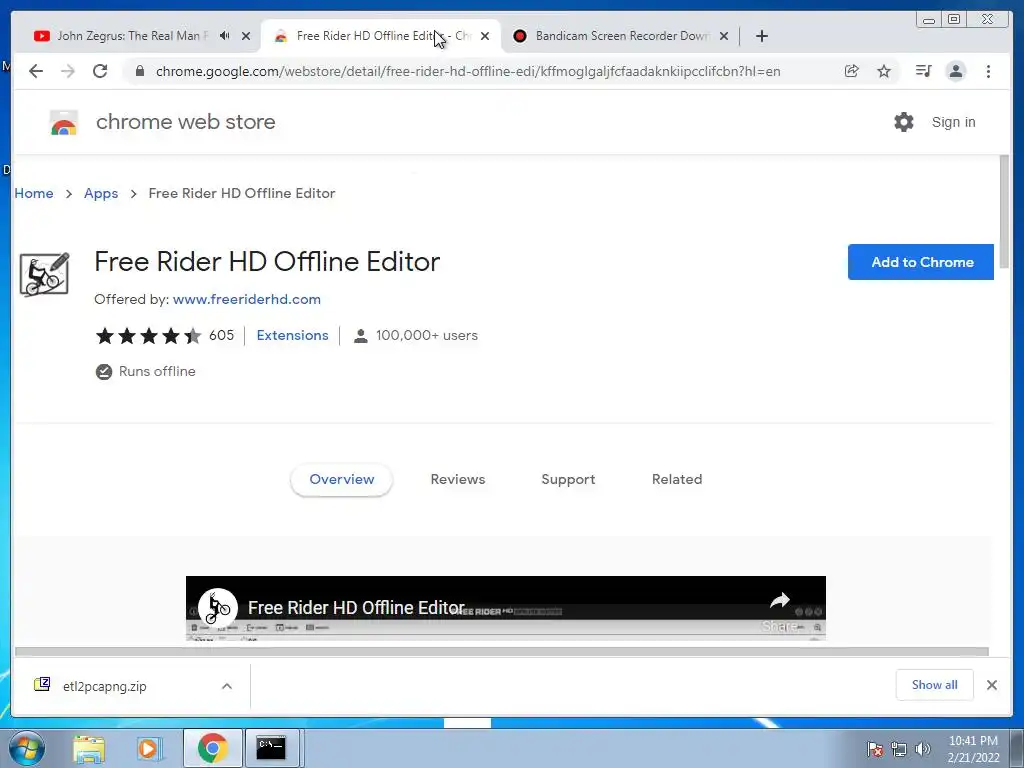Screen dimensions: 1024x768
Task: Open the media control playlist icon
Action: (x=923, y=71)
